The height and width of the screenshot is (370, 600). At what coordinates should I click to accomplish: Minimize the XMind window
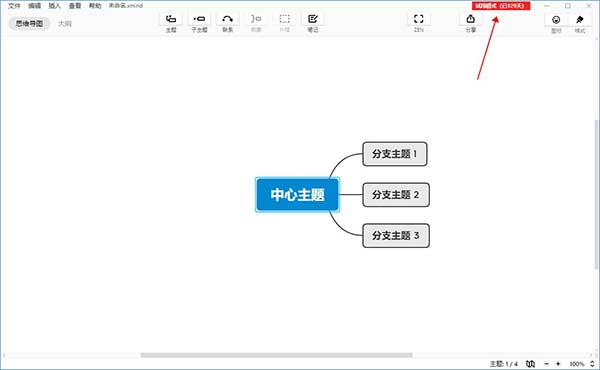coord(547,6)
